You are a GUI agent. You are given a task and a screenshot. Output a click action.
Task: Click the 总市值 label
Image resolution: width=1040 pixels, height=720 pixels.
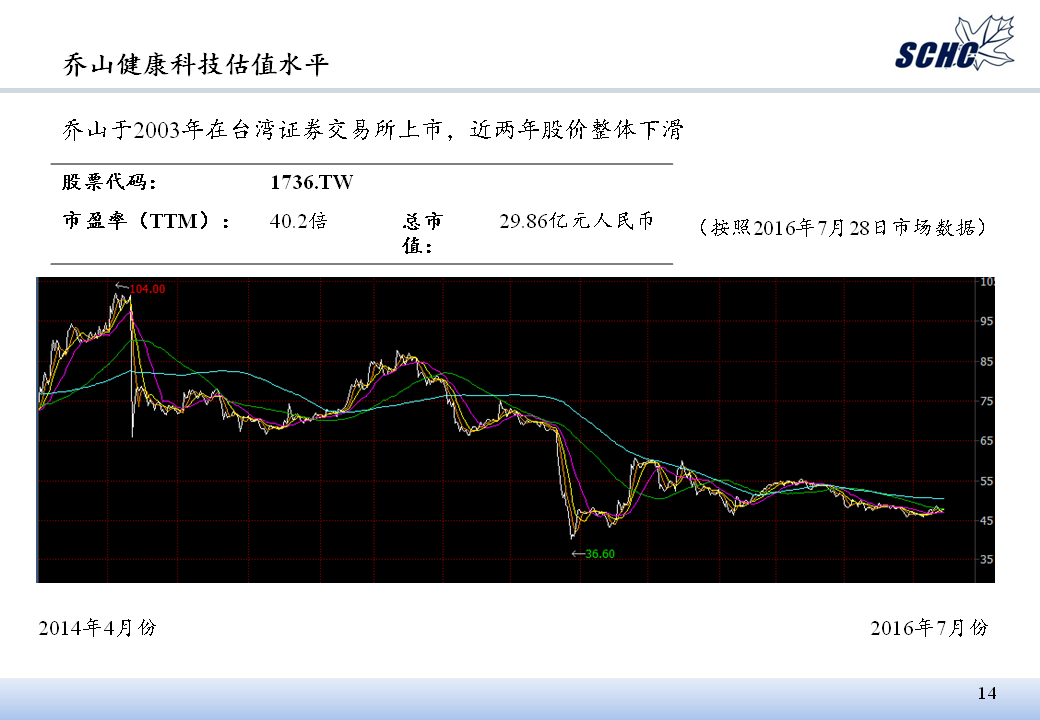click(422, 233)
